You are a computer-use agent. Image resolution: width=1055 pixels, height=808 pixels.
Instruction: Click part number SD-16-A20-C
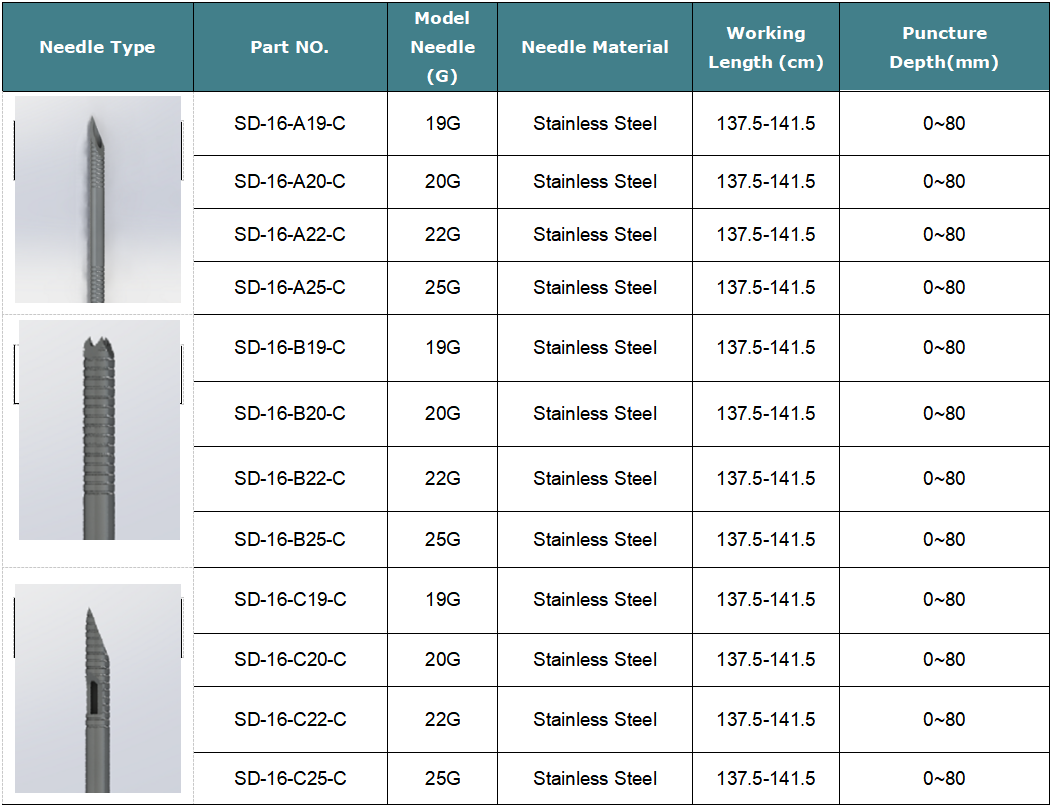290,182
